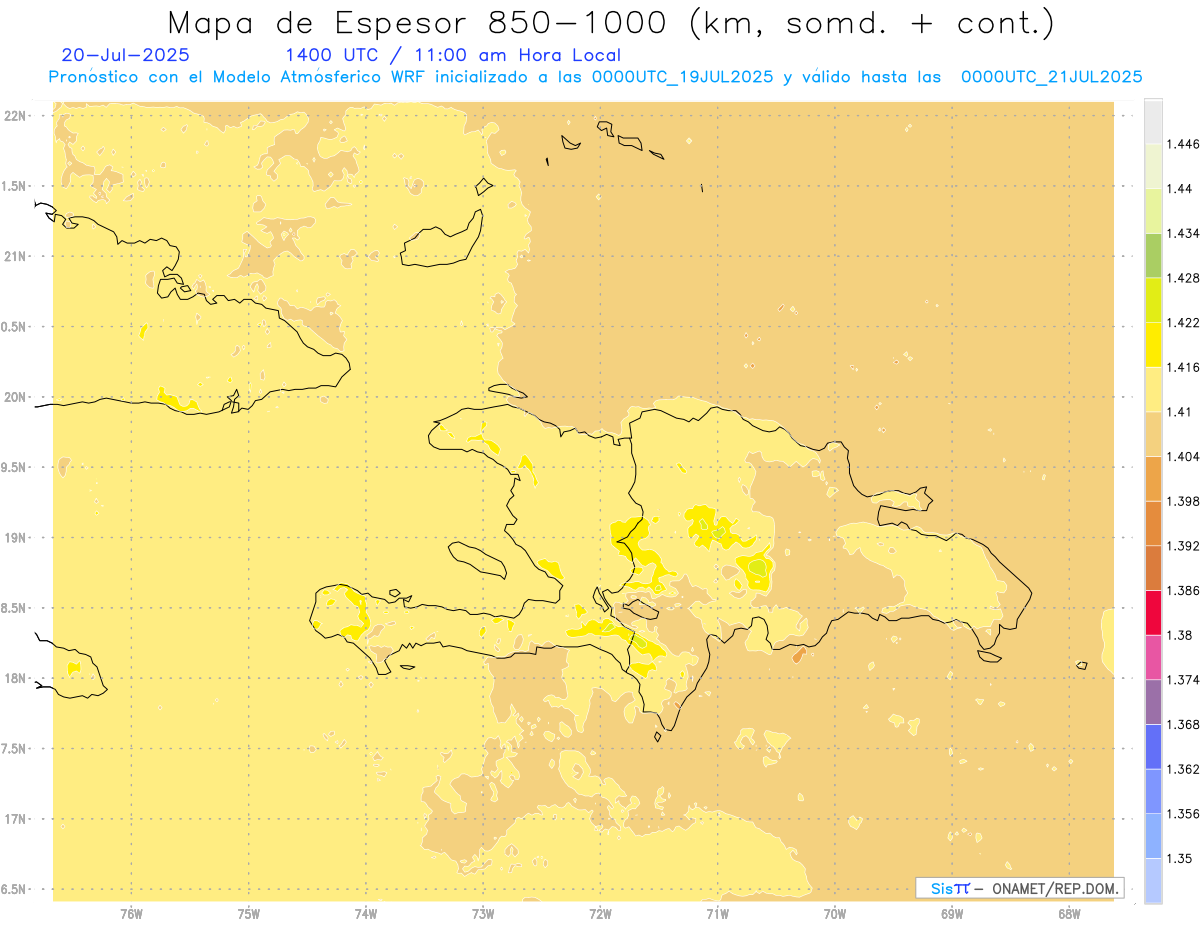Click the 73W longitude label
Screen dimensions: 1200x927
(x=483, y=913)
